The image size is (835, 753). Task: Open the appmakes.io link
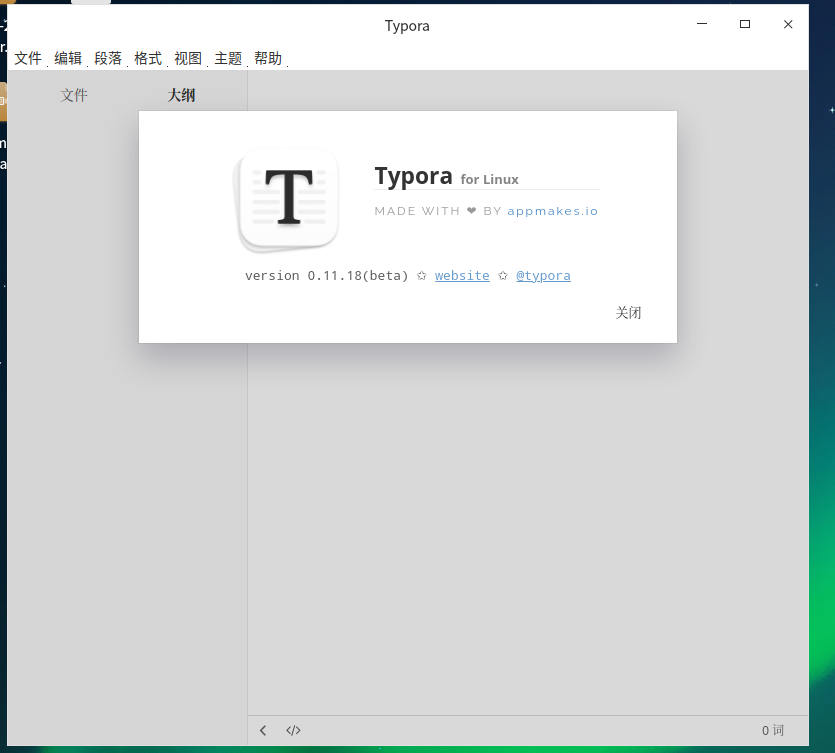(552, 211)
